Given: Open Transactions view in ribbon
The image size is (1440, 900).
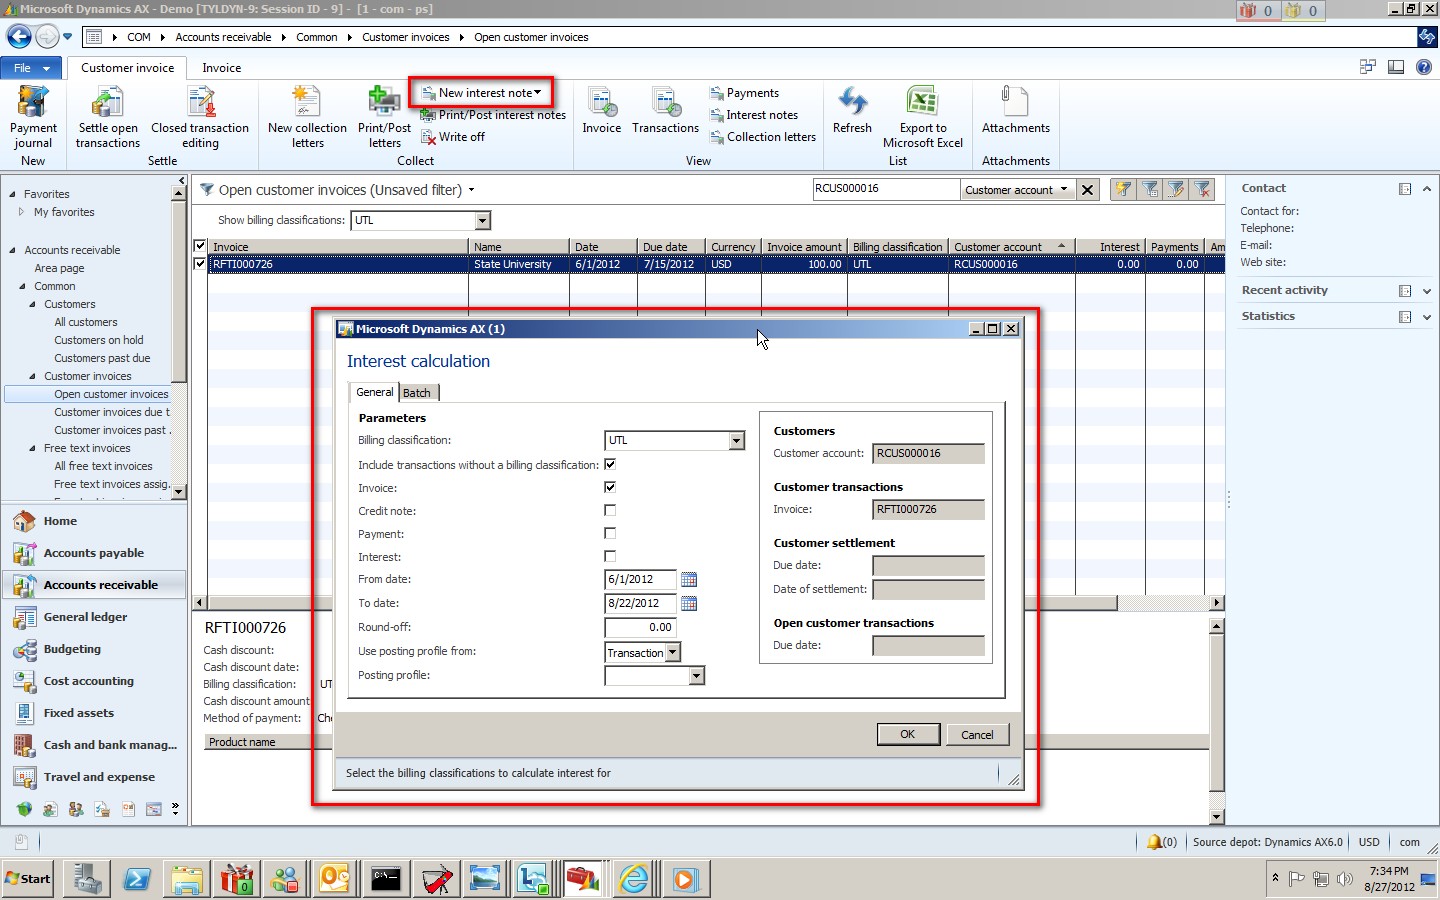Looking at the screenshot, I should tap(665, 111).
